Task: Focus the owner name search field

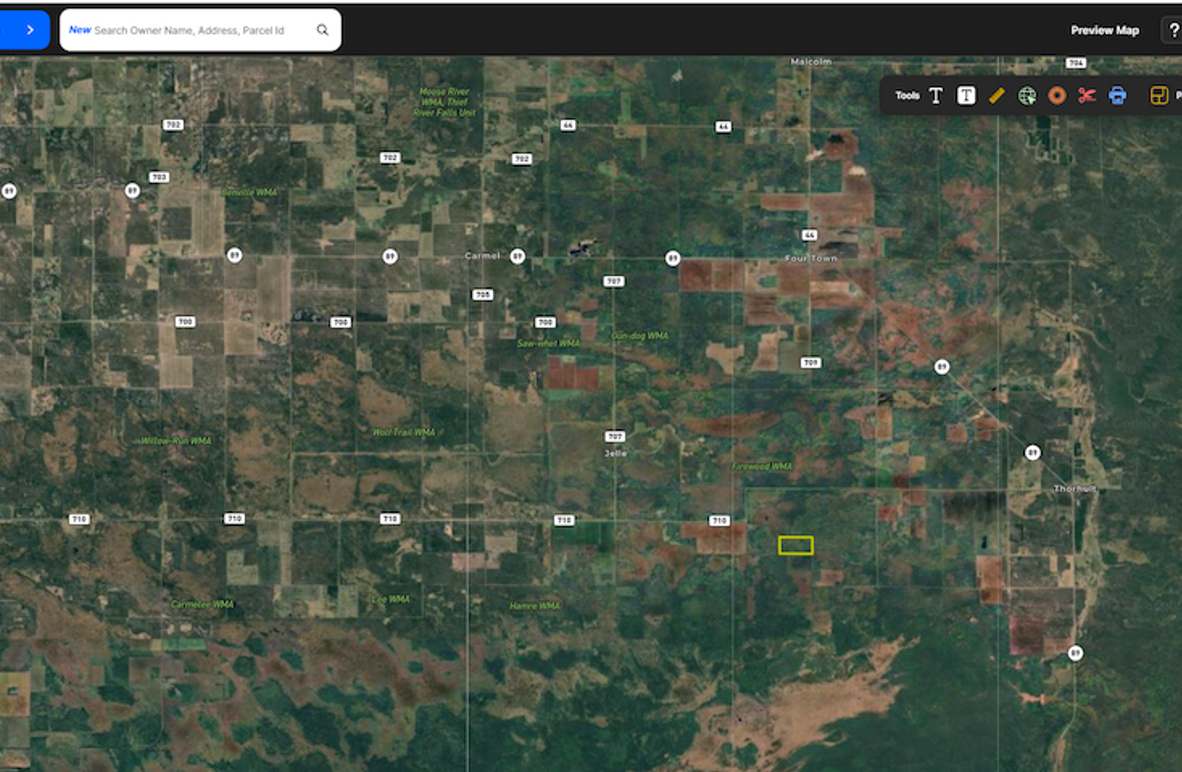Action: pyautogui.click(x=190, y=30)
